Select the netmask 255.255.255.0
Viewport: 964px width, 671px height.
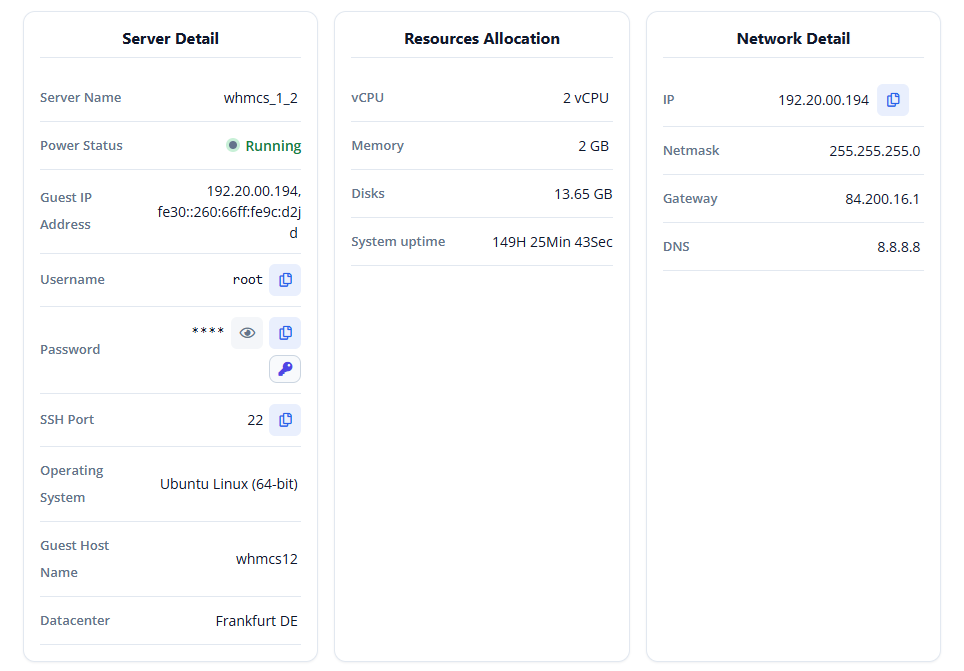pos(875,151)
